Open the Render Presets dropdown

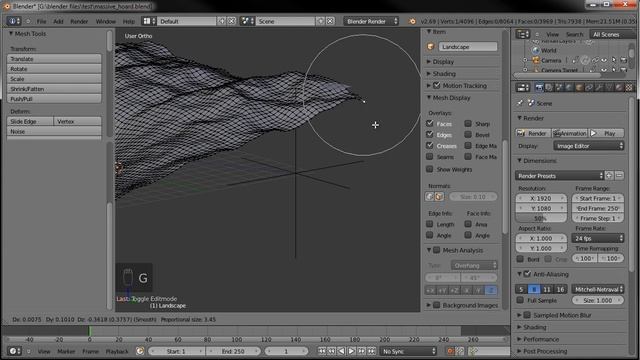click(560, 176)
